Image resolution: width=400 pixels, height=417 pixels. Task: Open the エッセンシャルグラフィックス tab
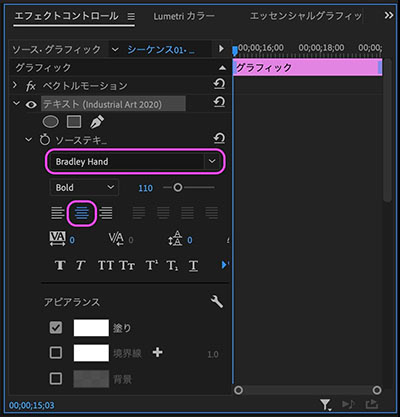(x=305, y=16)
